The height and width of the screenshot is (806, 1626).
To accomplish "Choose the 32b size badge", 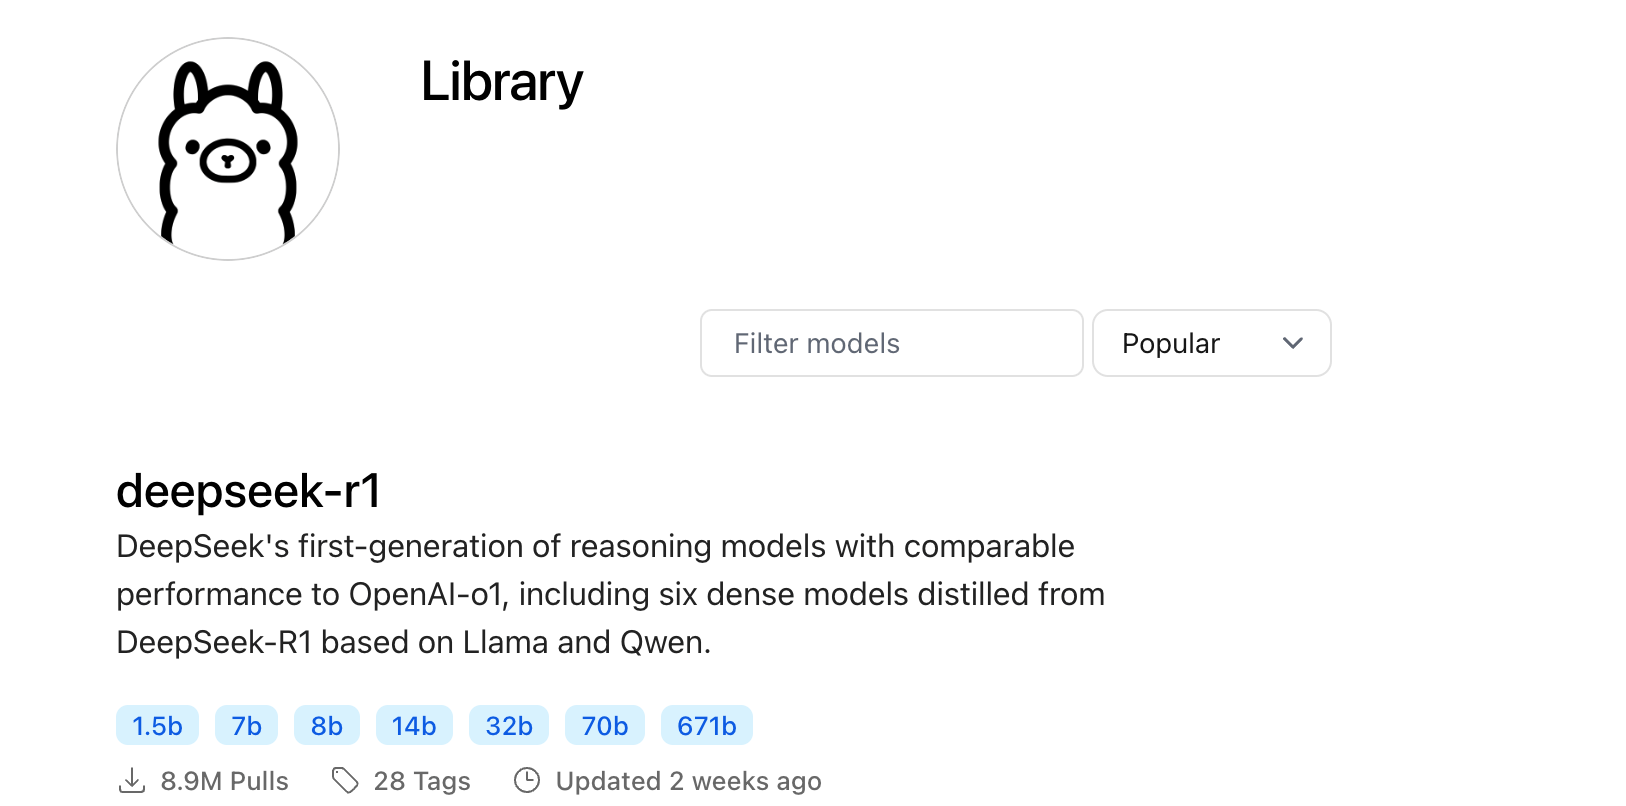I will pos(509,726).
